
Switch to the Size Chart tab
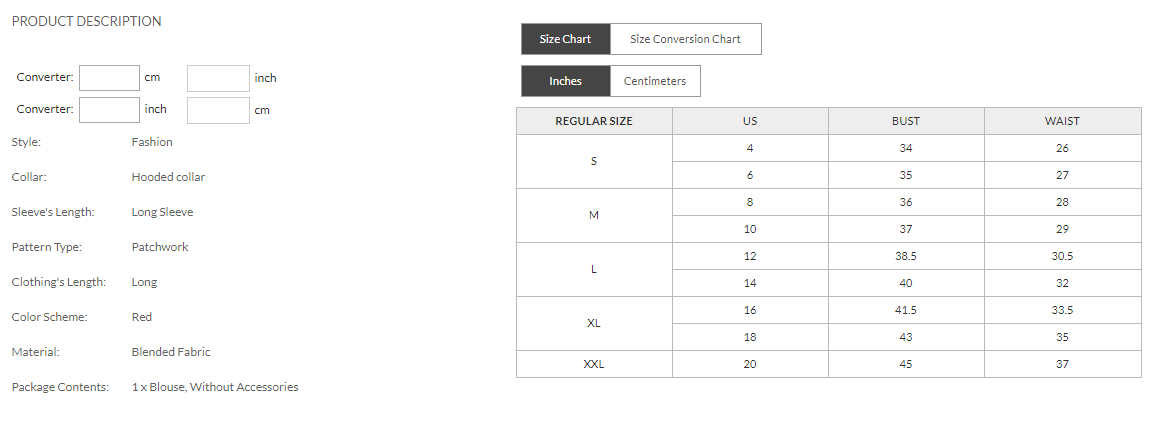click(565, 39)
